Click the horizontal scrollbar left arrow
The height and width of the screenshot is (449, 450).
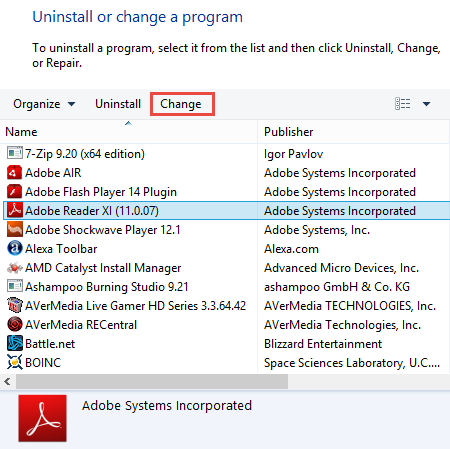[7, 381]
